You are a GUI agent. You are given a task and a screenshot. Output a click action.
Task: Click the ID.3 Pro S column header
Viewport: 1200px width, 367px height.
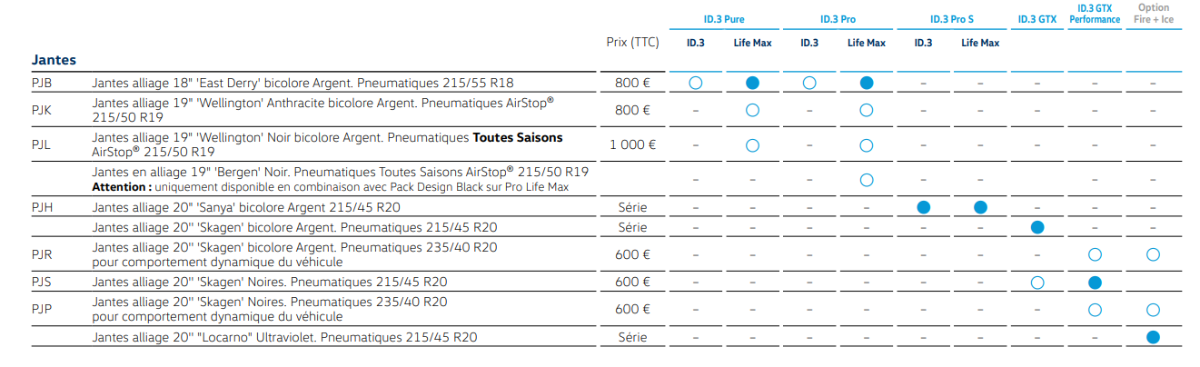click(x=953, y=19)
